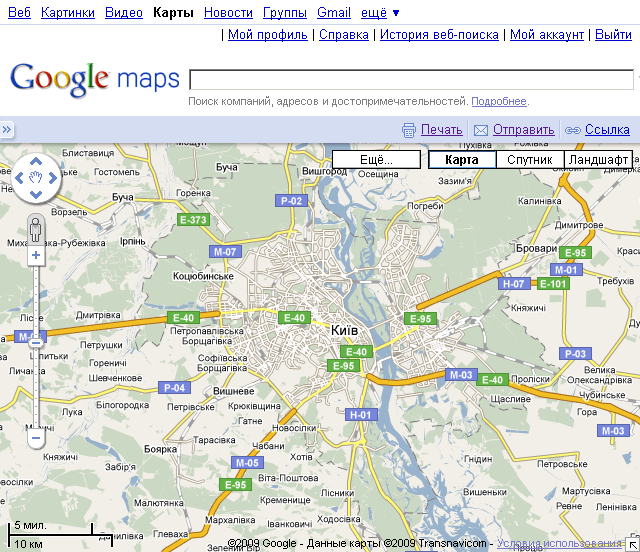This screenshot has height=552, width=640.
Task: Click the envelope icon next to Отправить
Action: pyautogui.click(x=481, y=130)
